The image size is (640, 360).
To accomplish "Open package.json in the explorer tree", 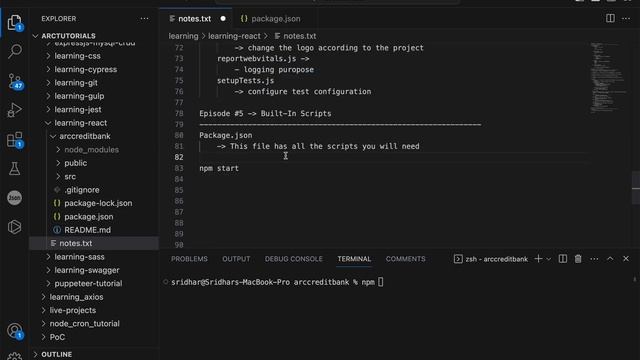I will click(89, 217).
